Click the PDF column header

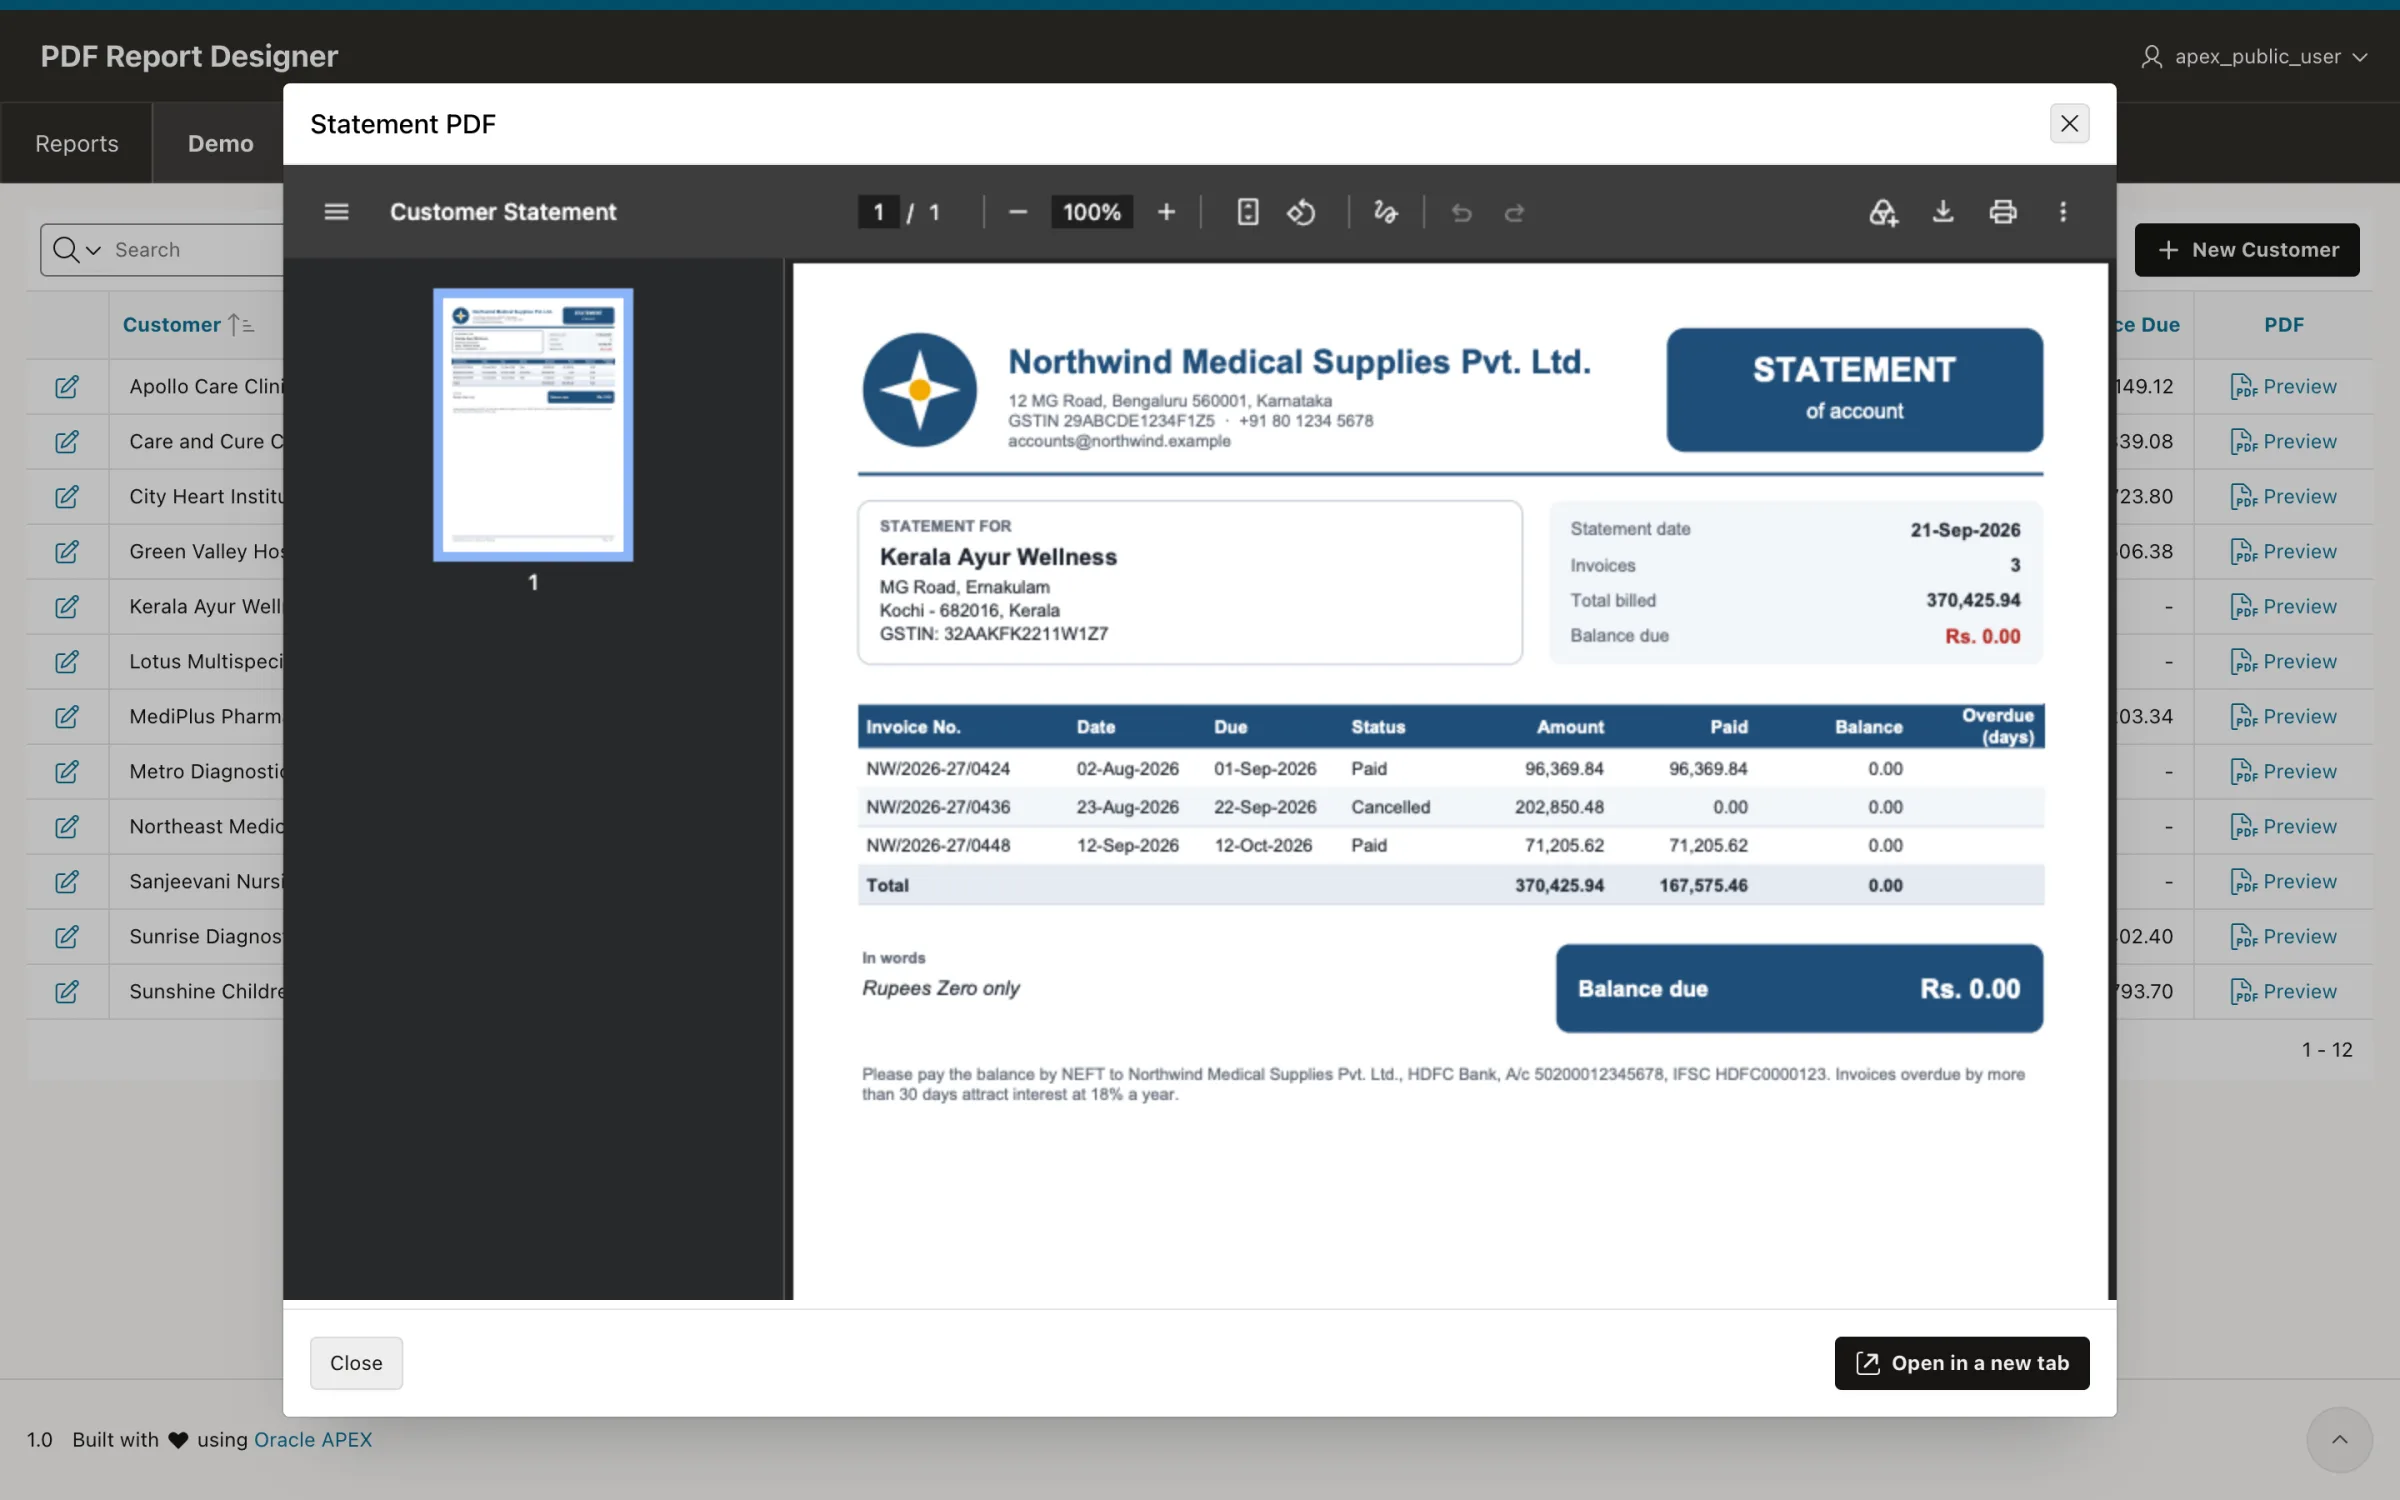coord(2283,325)
